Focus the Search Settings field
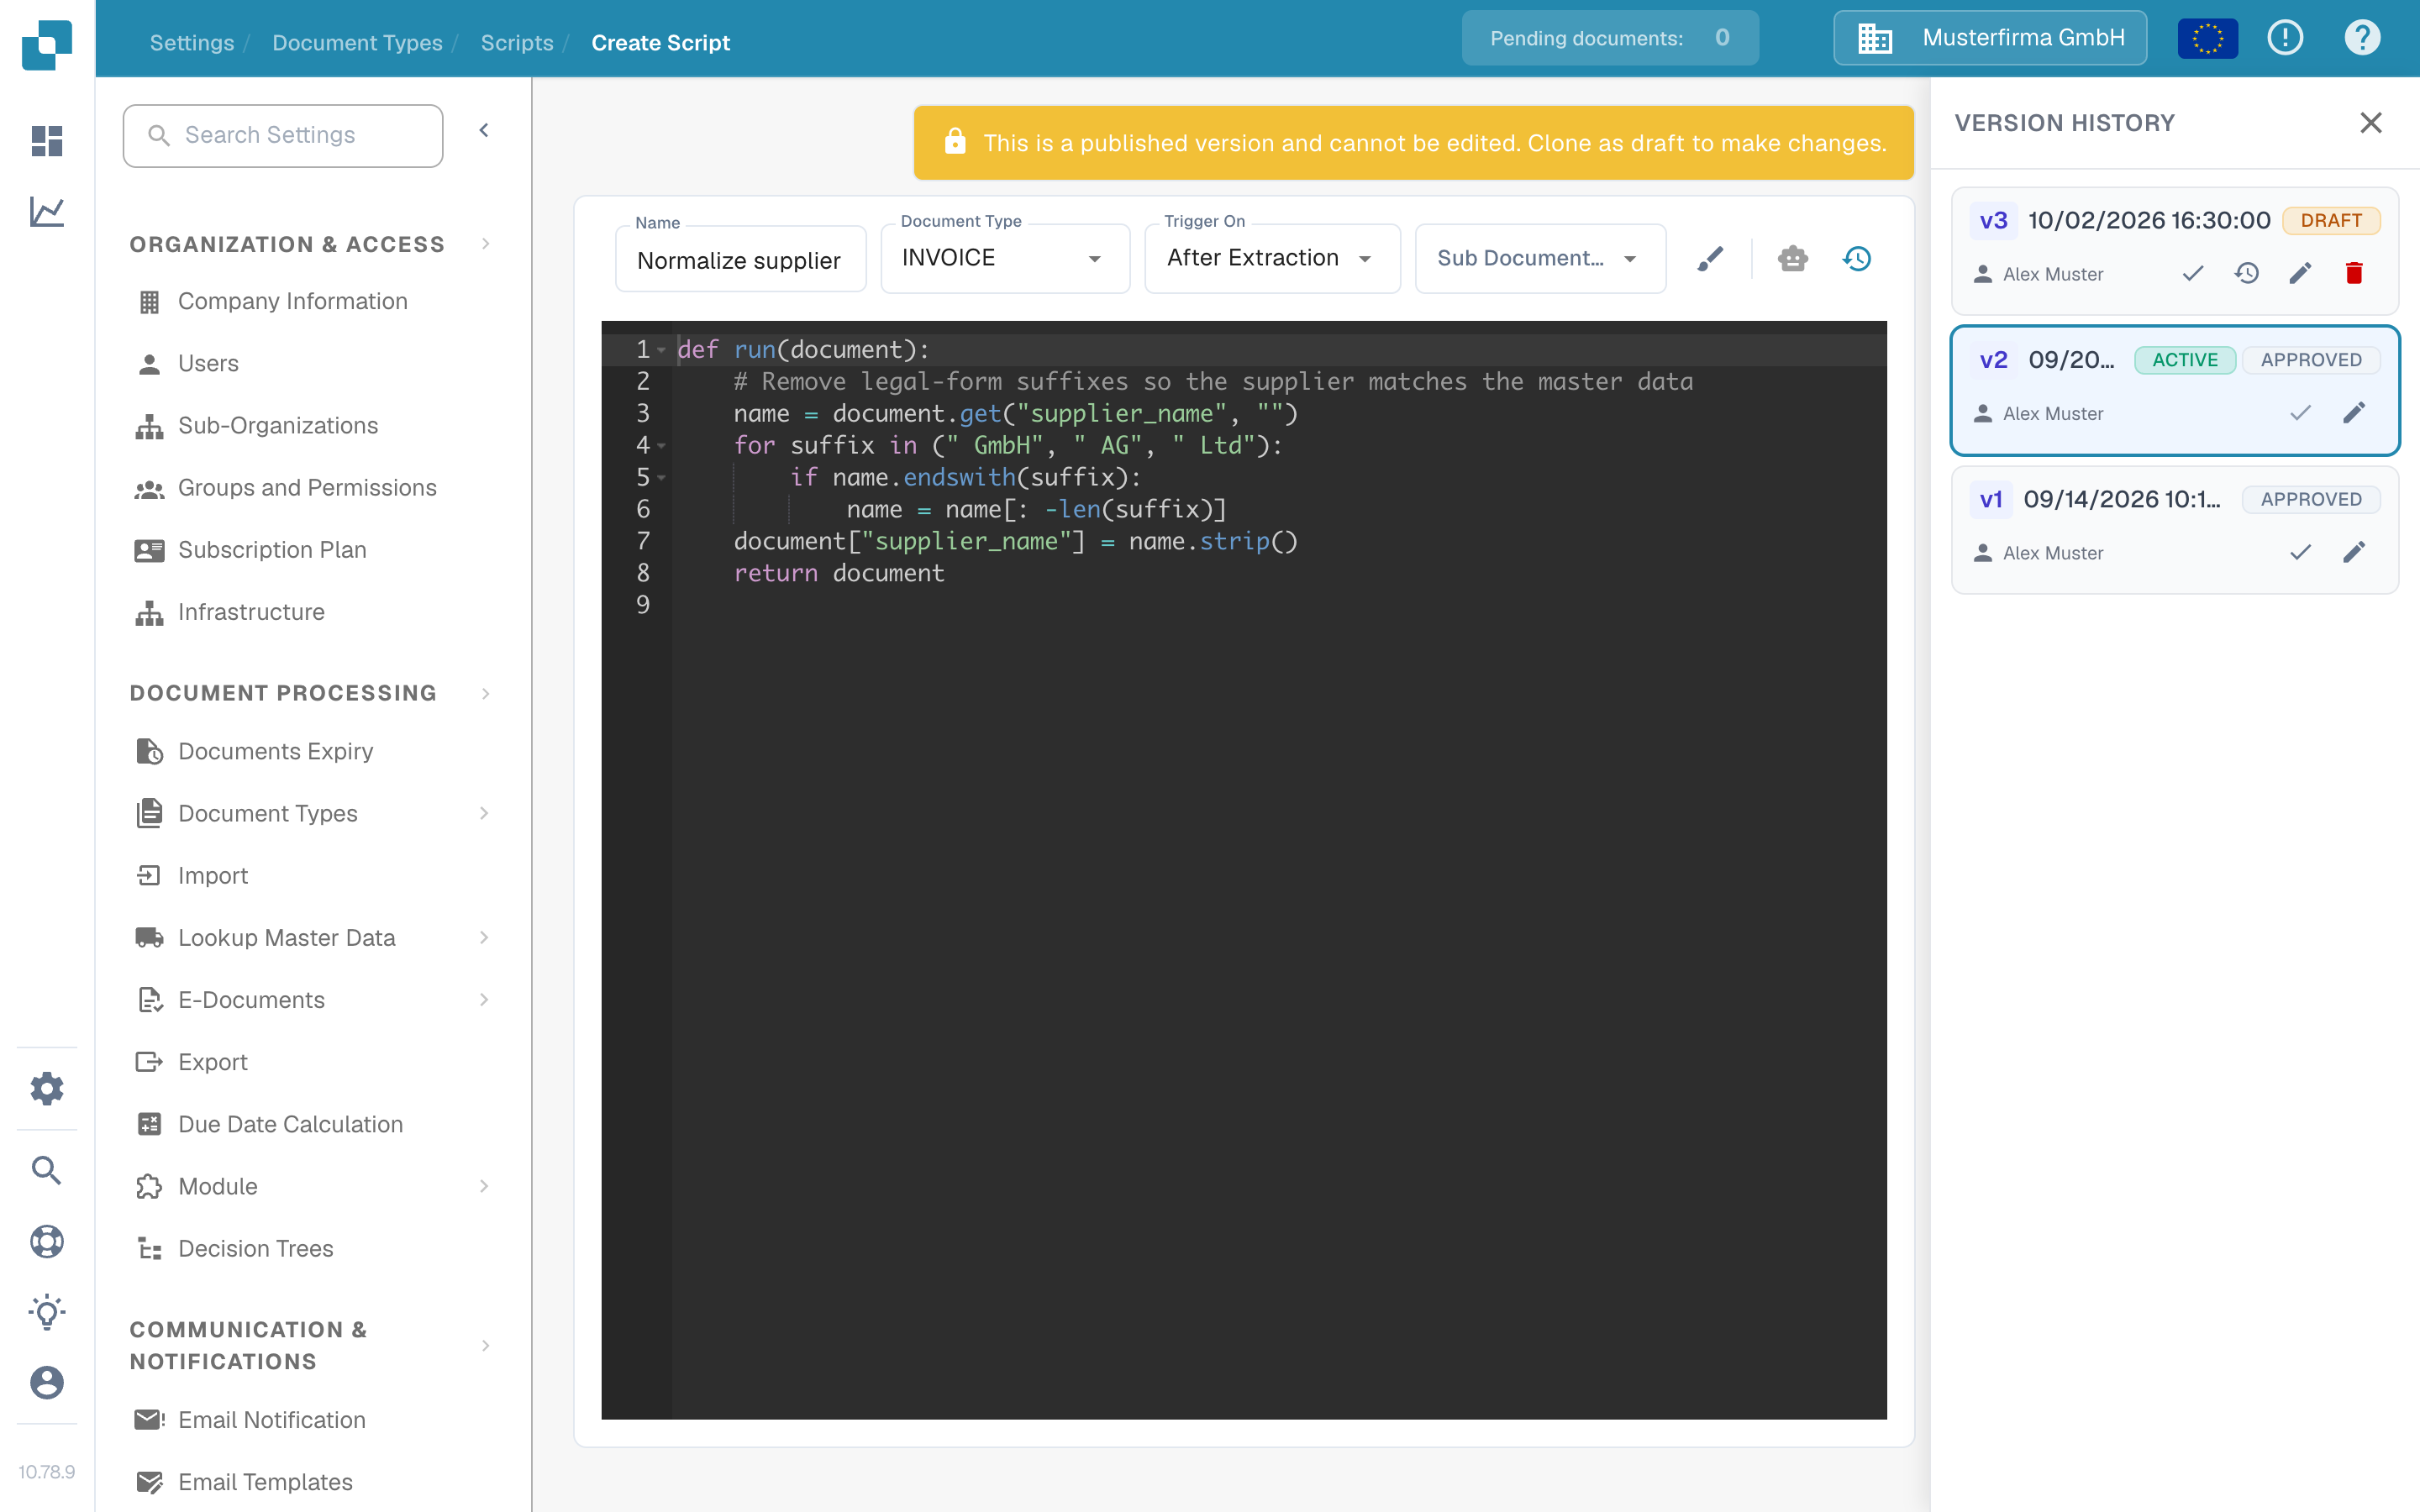 [283, 135]
